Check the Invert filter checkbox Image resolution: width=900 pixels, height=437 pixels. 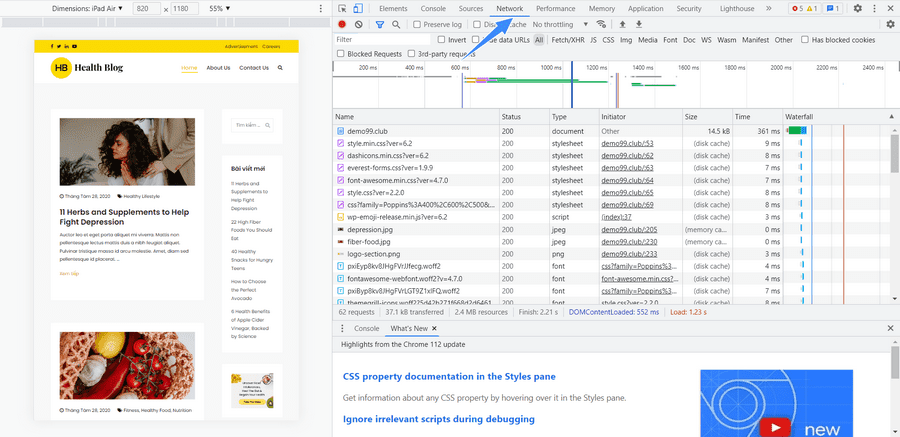(x=441, y=40)
